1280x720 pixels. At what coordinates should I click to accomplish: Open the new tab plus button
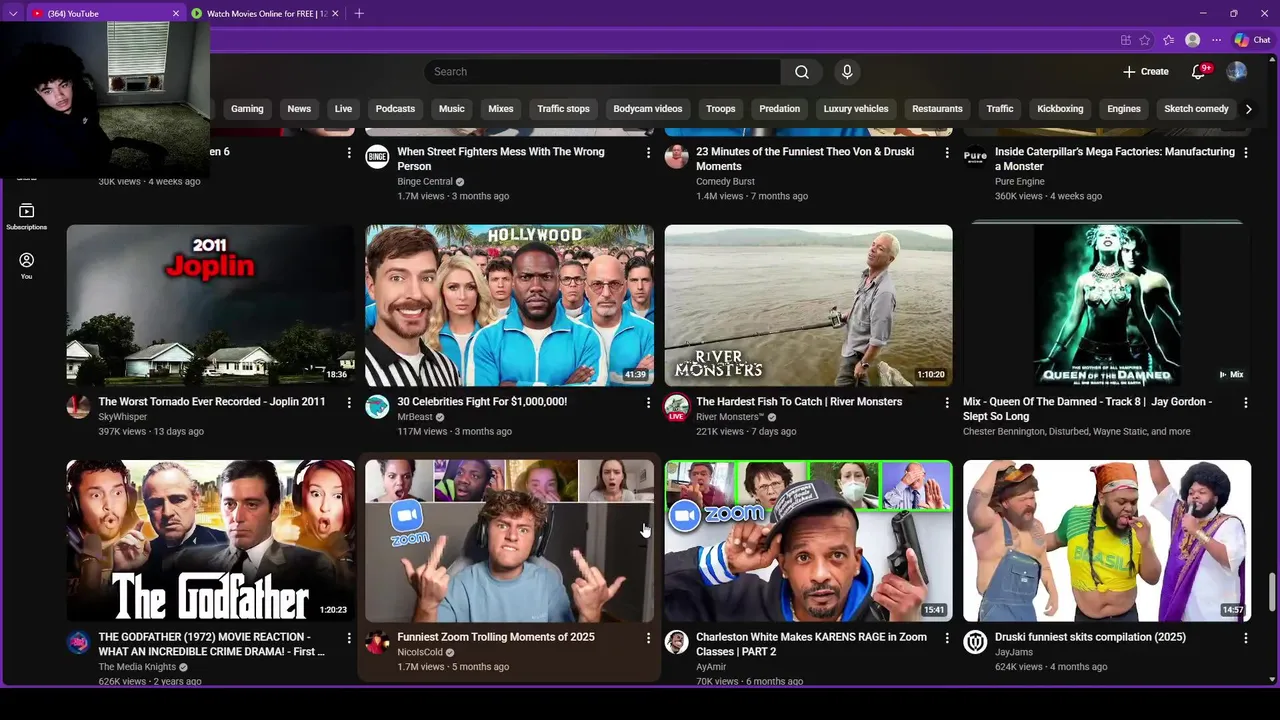tap(359, 13)
